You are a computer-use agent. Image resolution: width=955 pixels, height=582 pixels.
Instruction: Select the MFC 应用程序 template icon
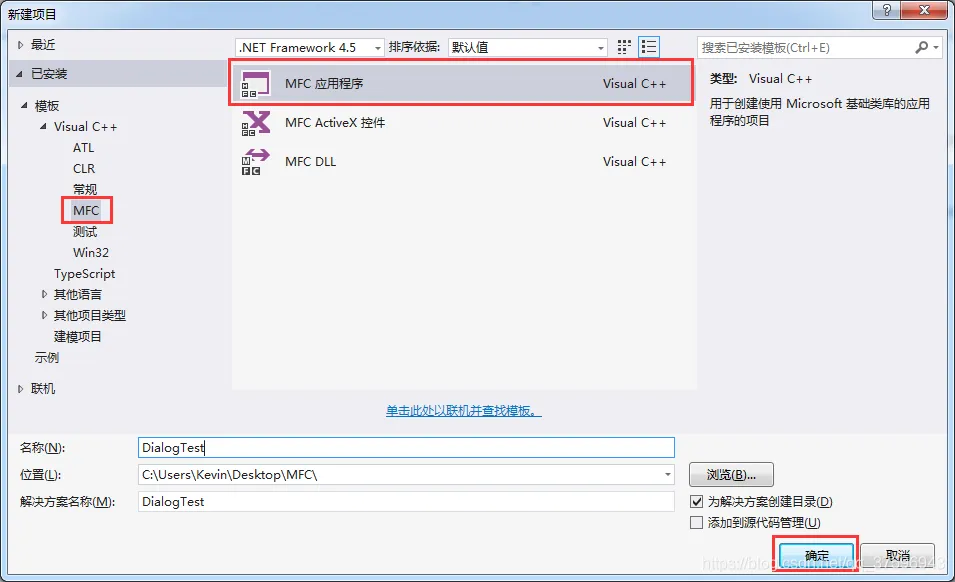pyautogui.click(x=255, y=84)
